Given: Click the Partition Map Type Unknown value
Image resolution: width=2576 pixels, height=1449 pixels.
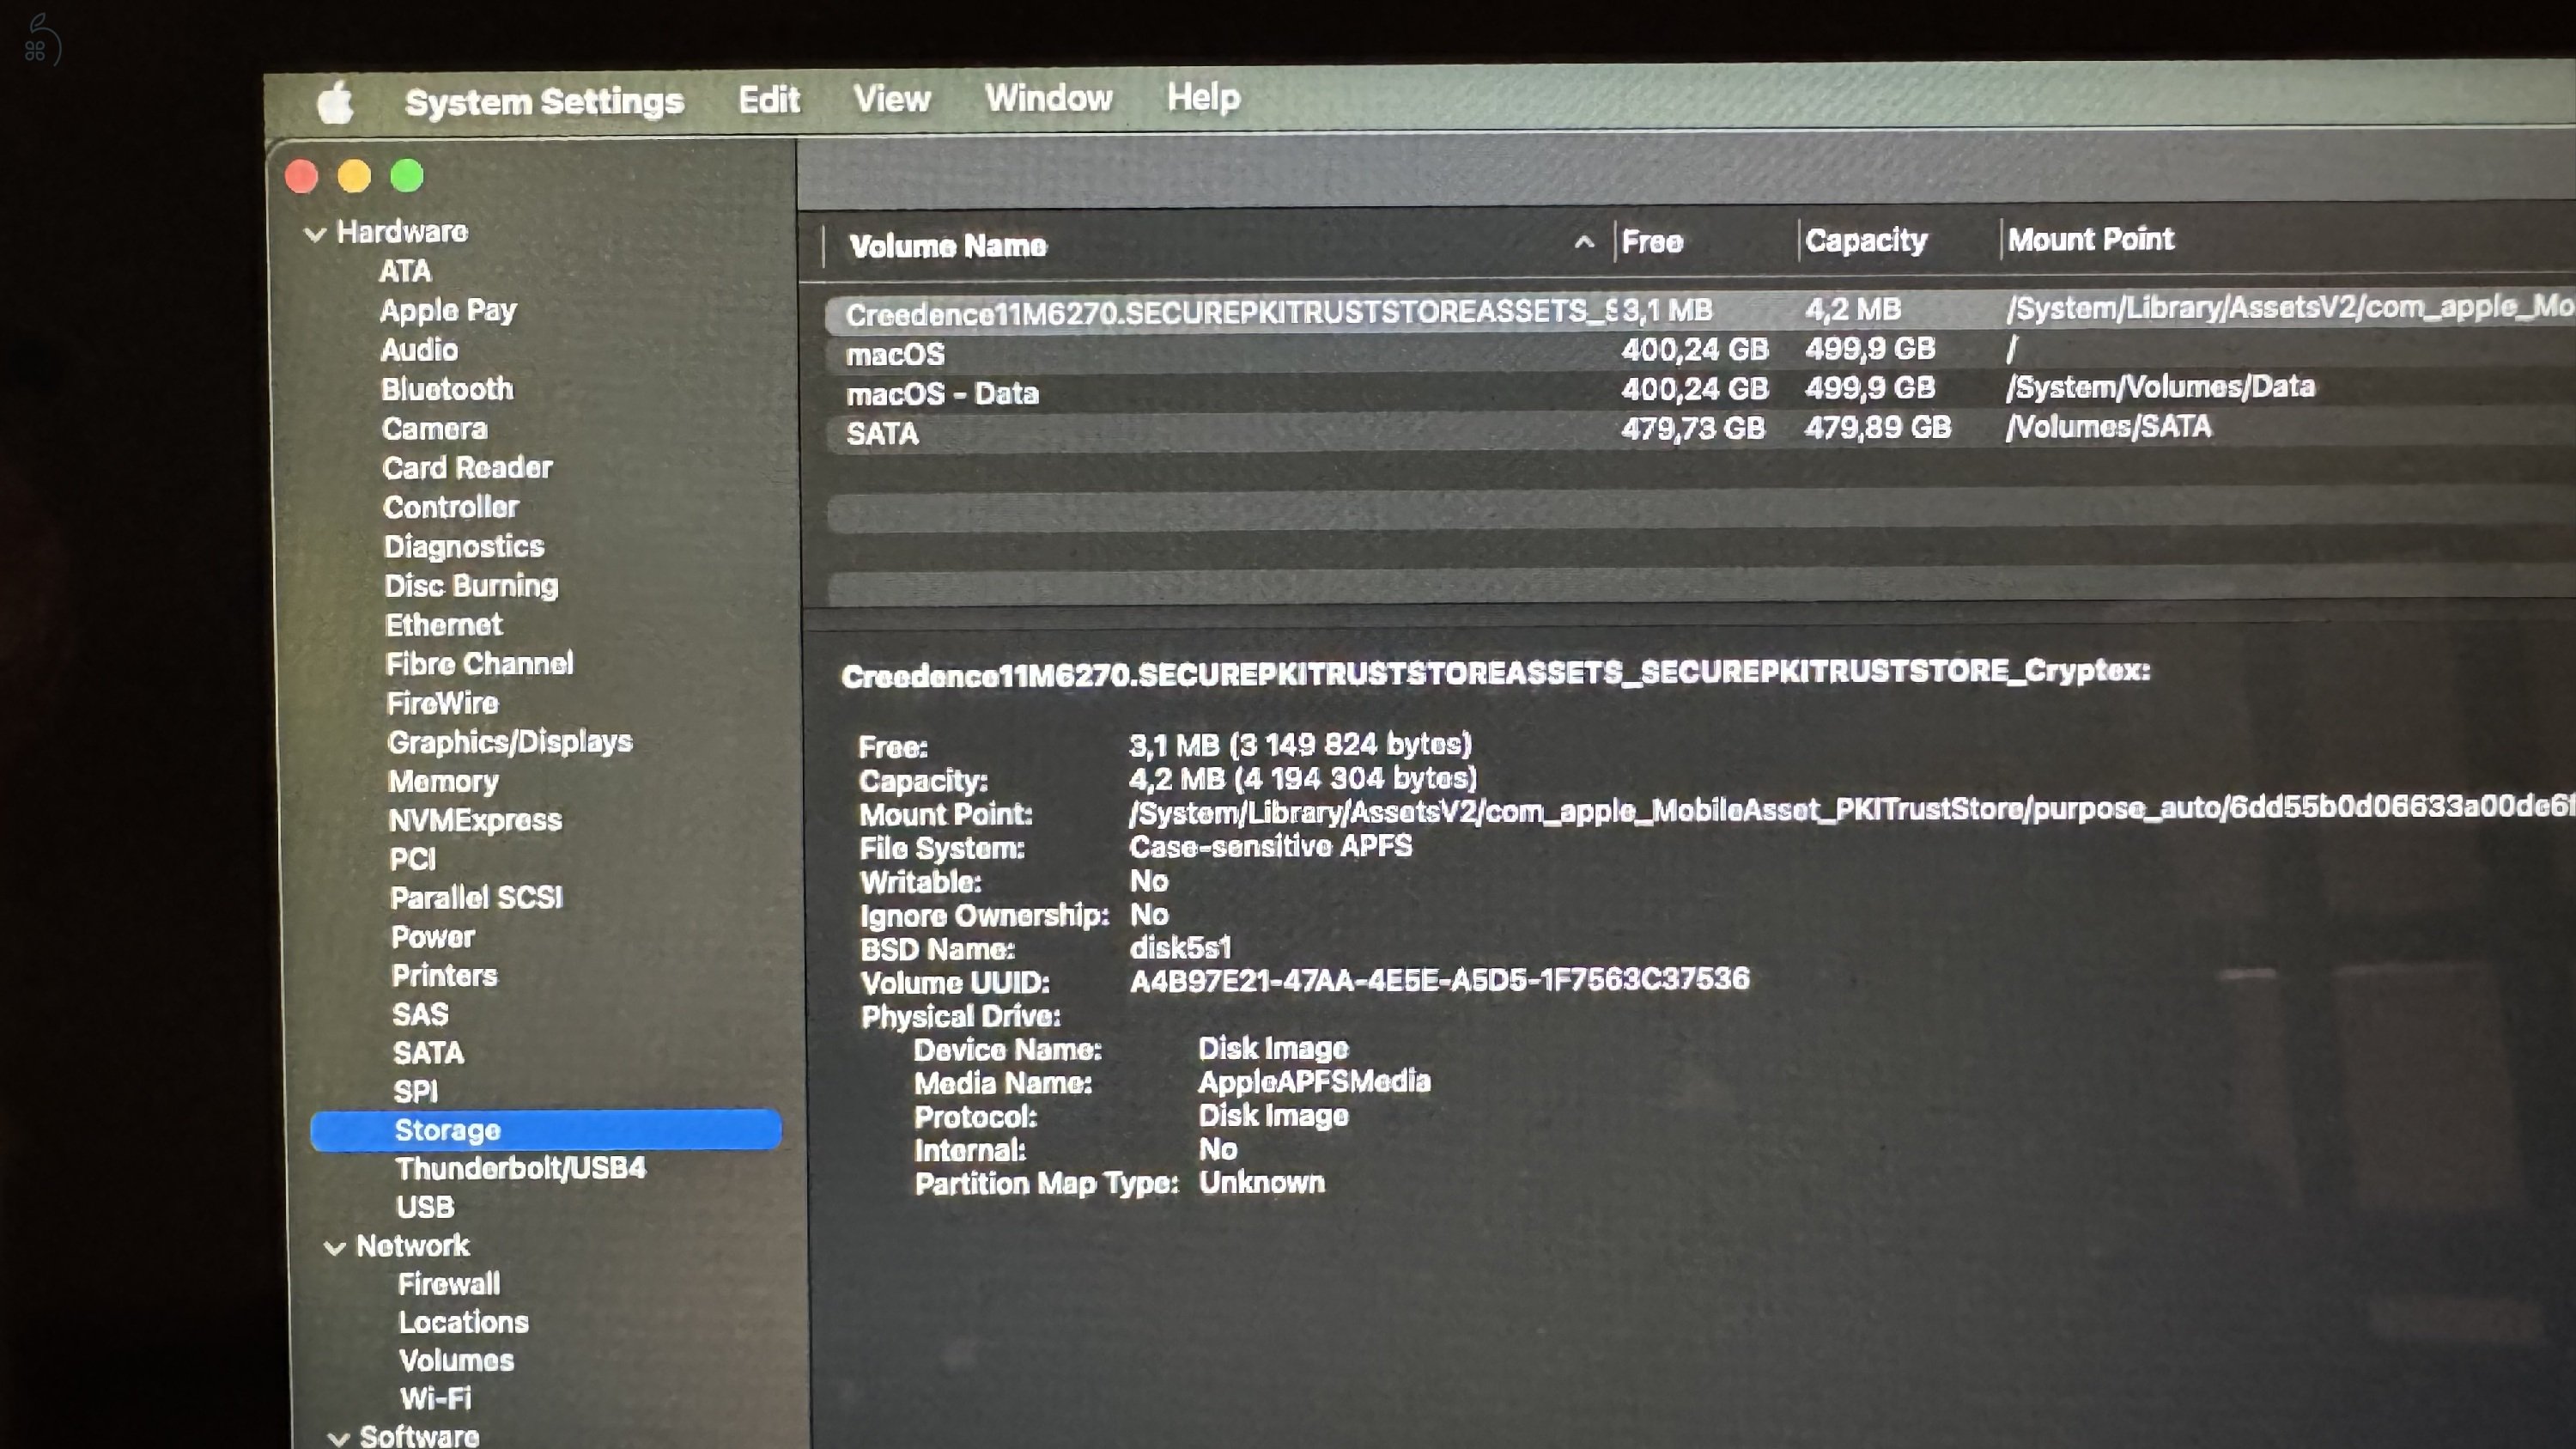Looking at the screenshot, I should tap(1262, 1183).
